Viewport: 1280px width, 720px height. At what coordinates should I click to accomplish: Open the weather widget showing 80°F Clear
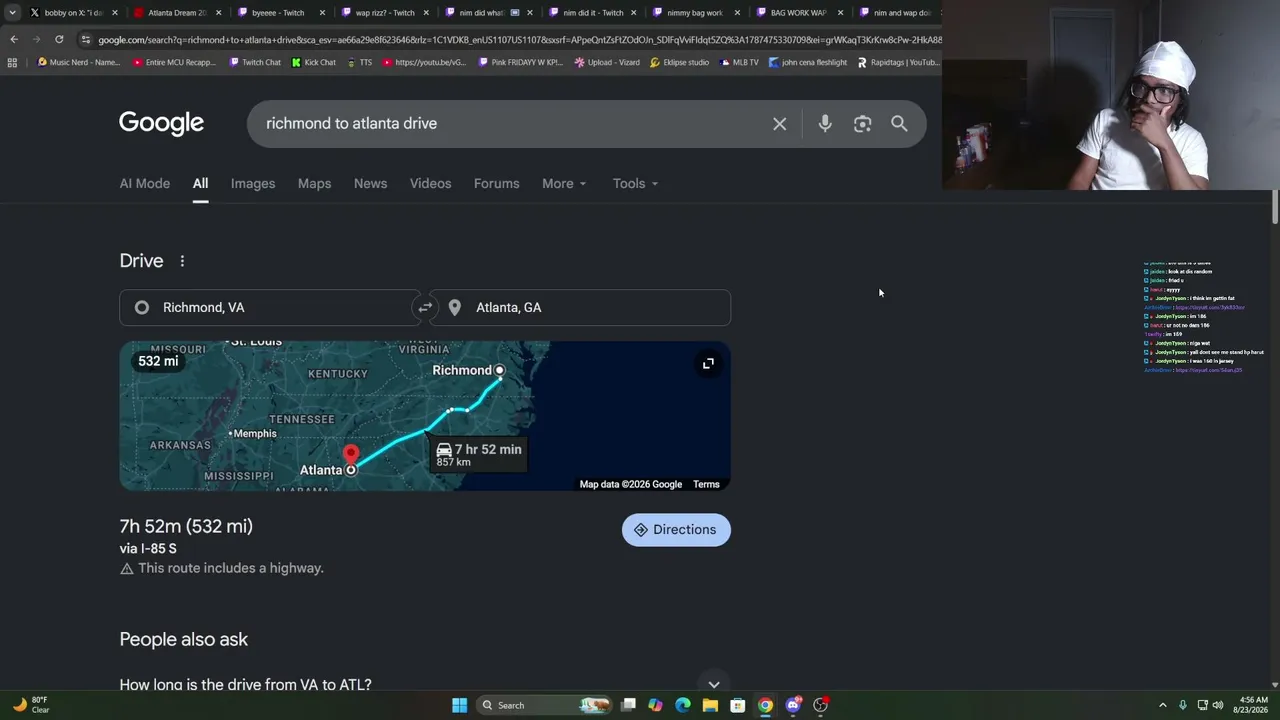click(30, 705)
